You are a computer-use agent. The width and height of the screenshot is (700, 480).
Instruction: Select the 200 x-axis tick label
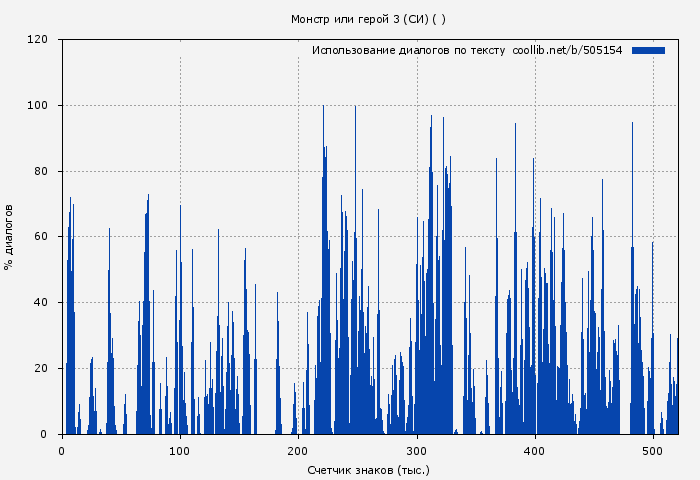coord(298,451)
